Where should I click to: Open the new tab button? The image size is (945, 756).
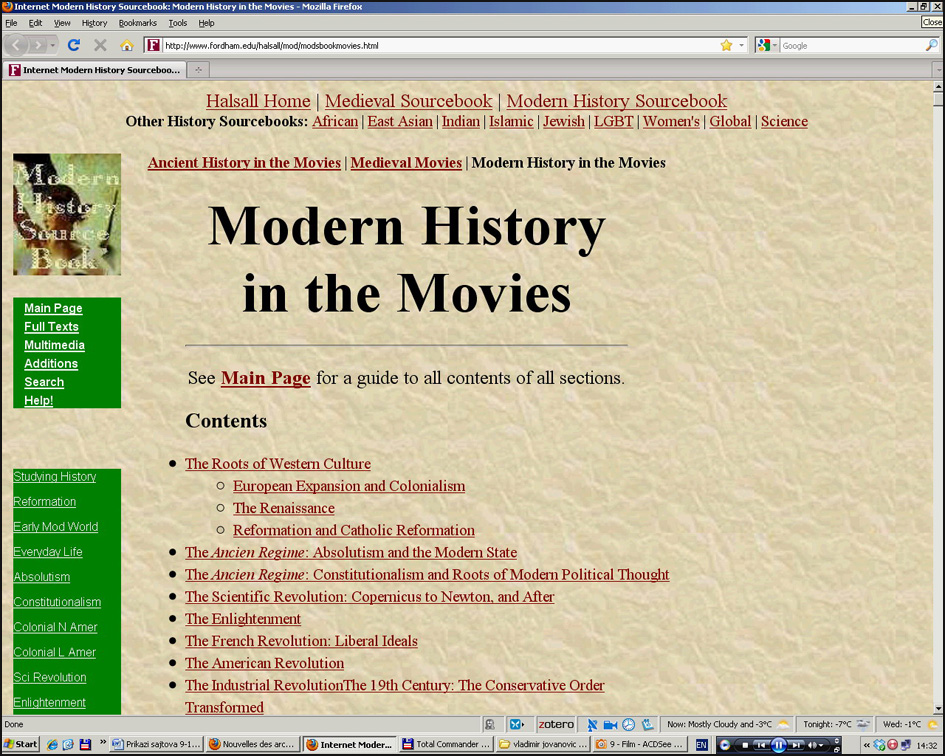[x=198, y=70]
